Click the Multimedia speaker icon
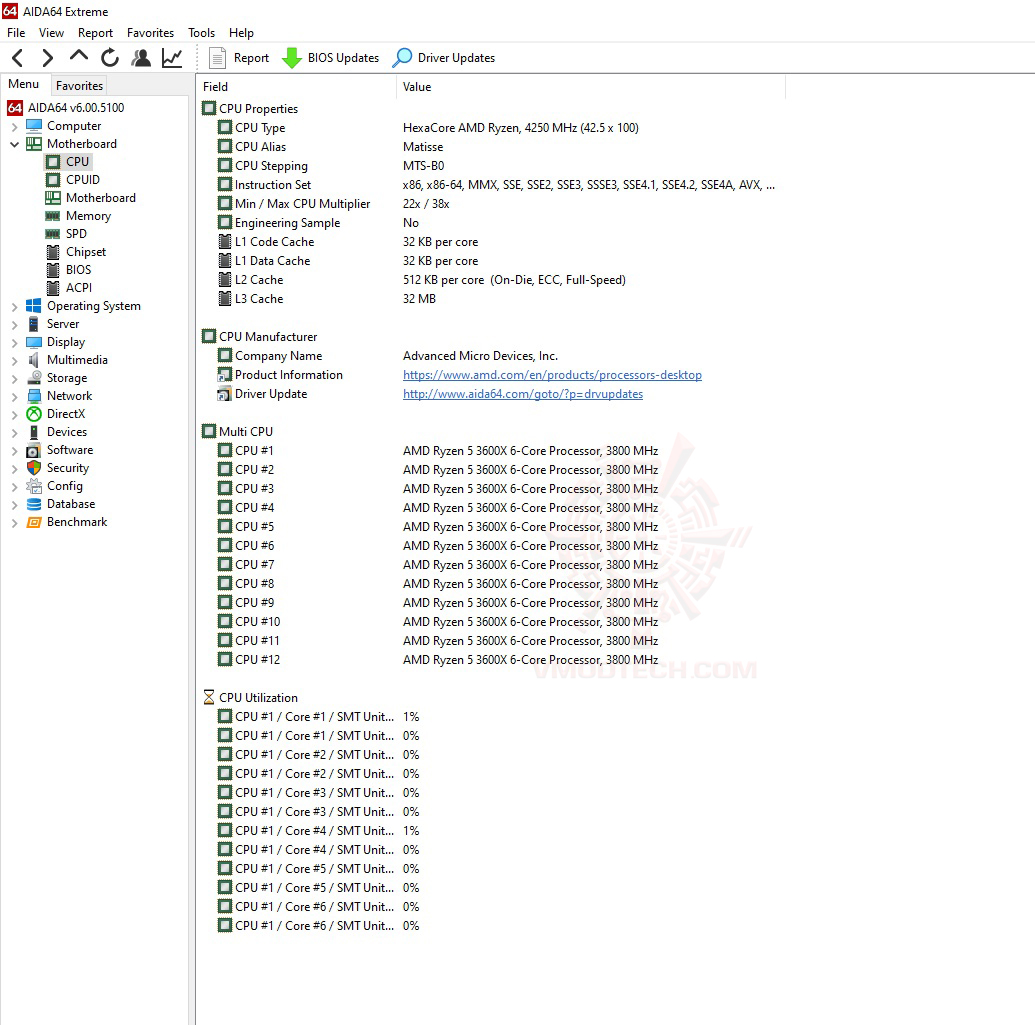Image resolution: width=1035 pixels, height=1025 pixels. [x=34, y=360]
